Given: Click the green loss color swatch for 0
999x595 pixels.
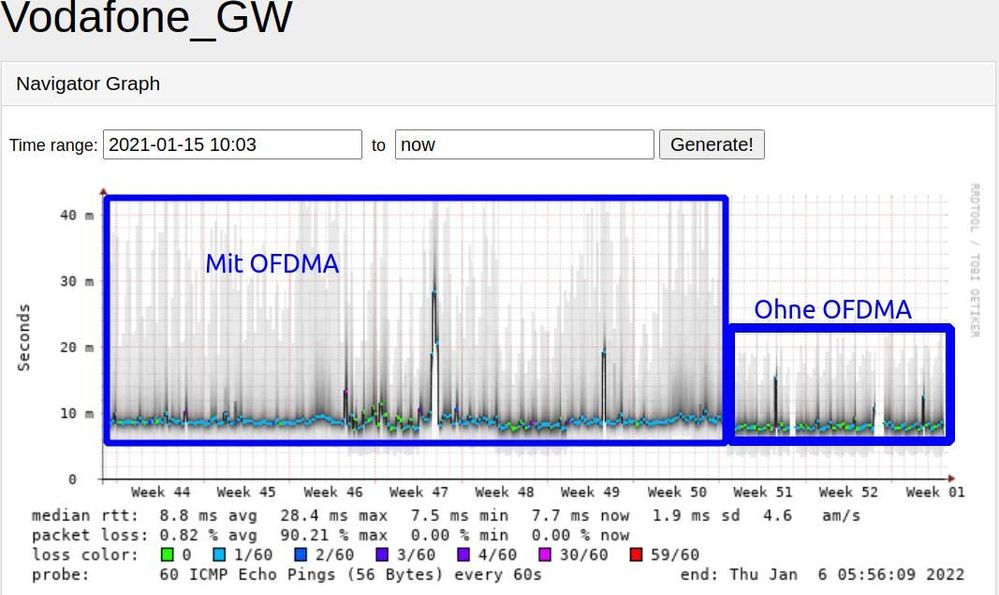Looking at the screenshot, I should pyautogui.click(x=167, y=555).
